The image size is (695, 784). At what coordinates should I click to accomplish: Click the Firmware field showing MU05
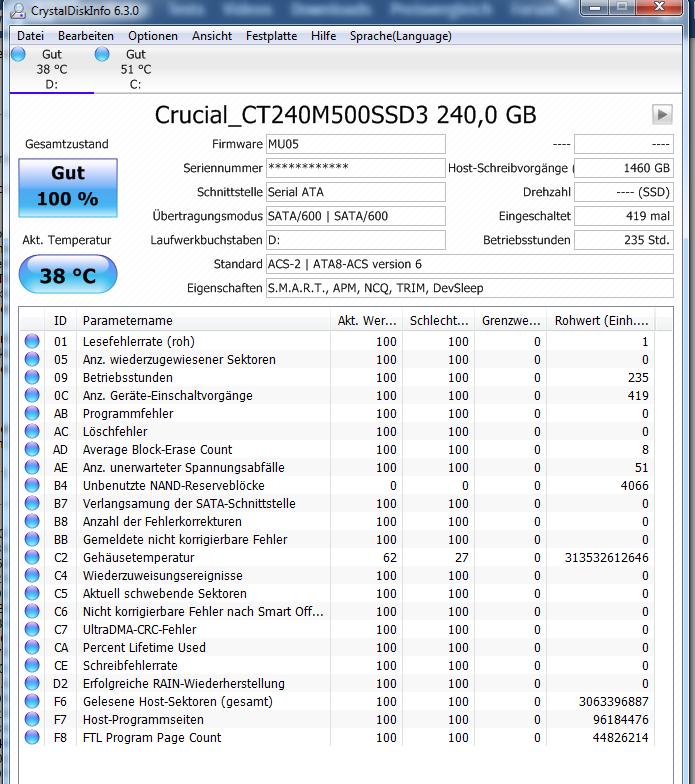(356, 144)
